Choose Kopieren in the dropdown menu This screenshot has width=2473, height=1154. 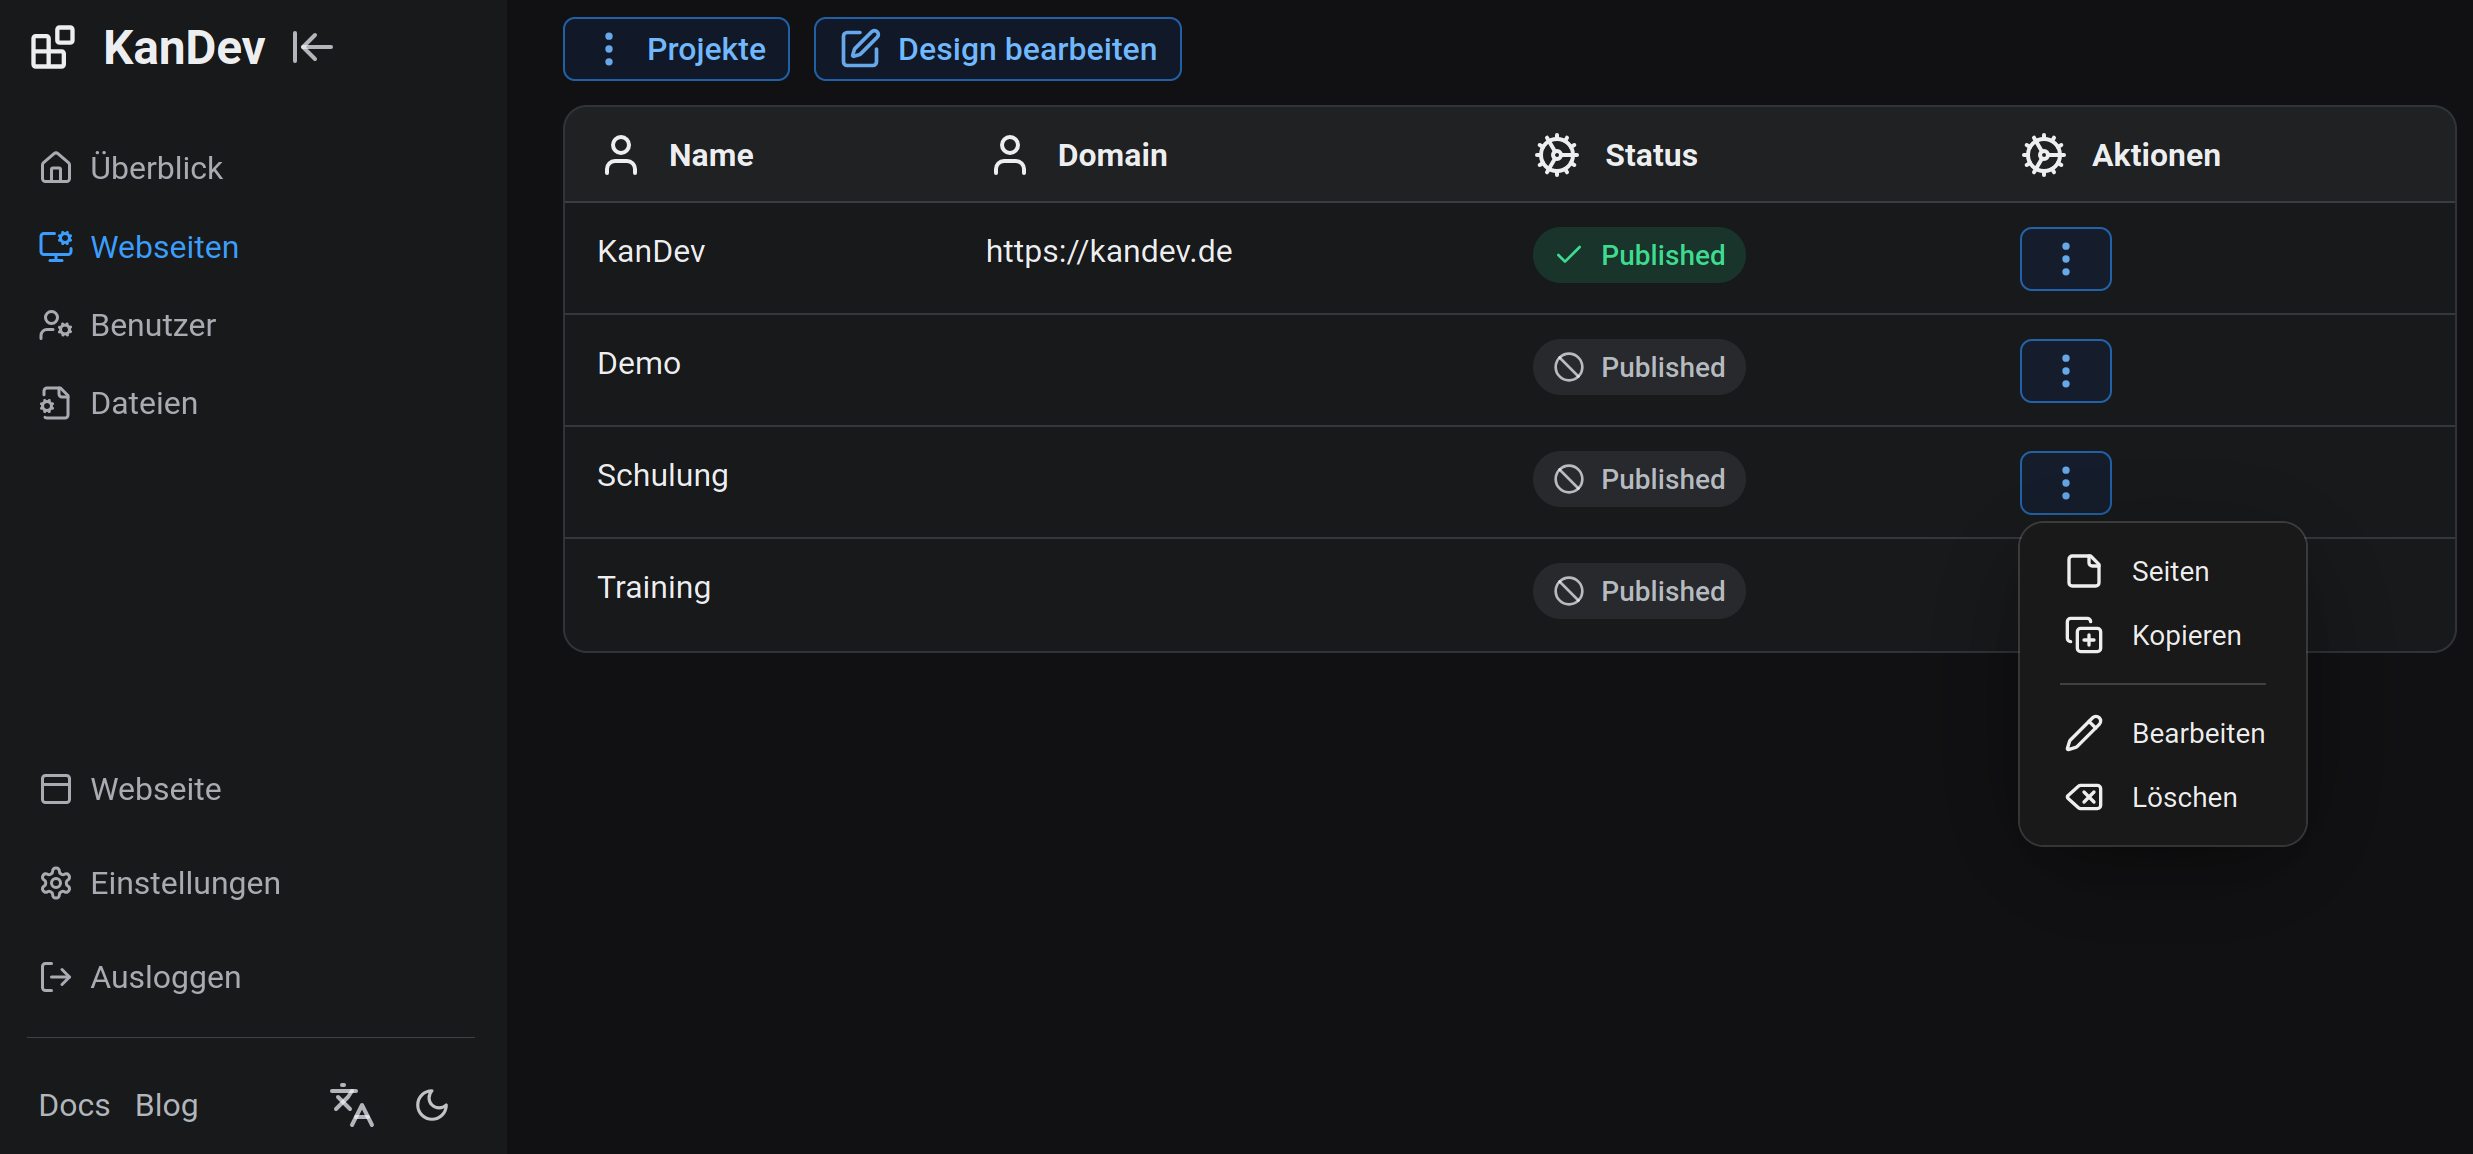[x=2185, y=635]
